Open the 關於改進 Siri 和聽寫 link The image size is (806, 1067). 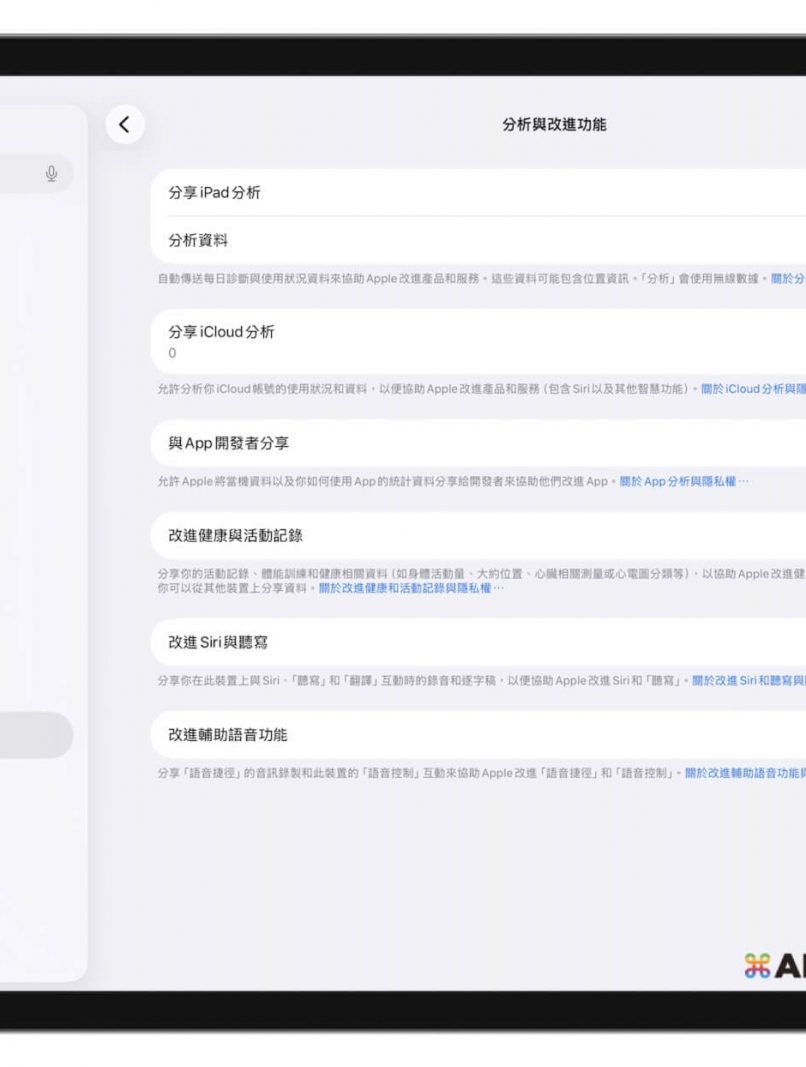click(x=748, y=681)
